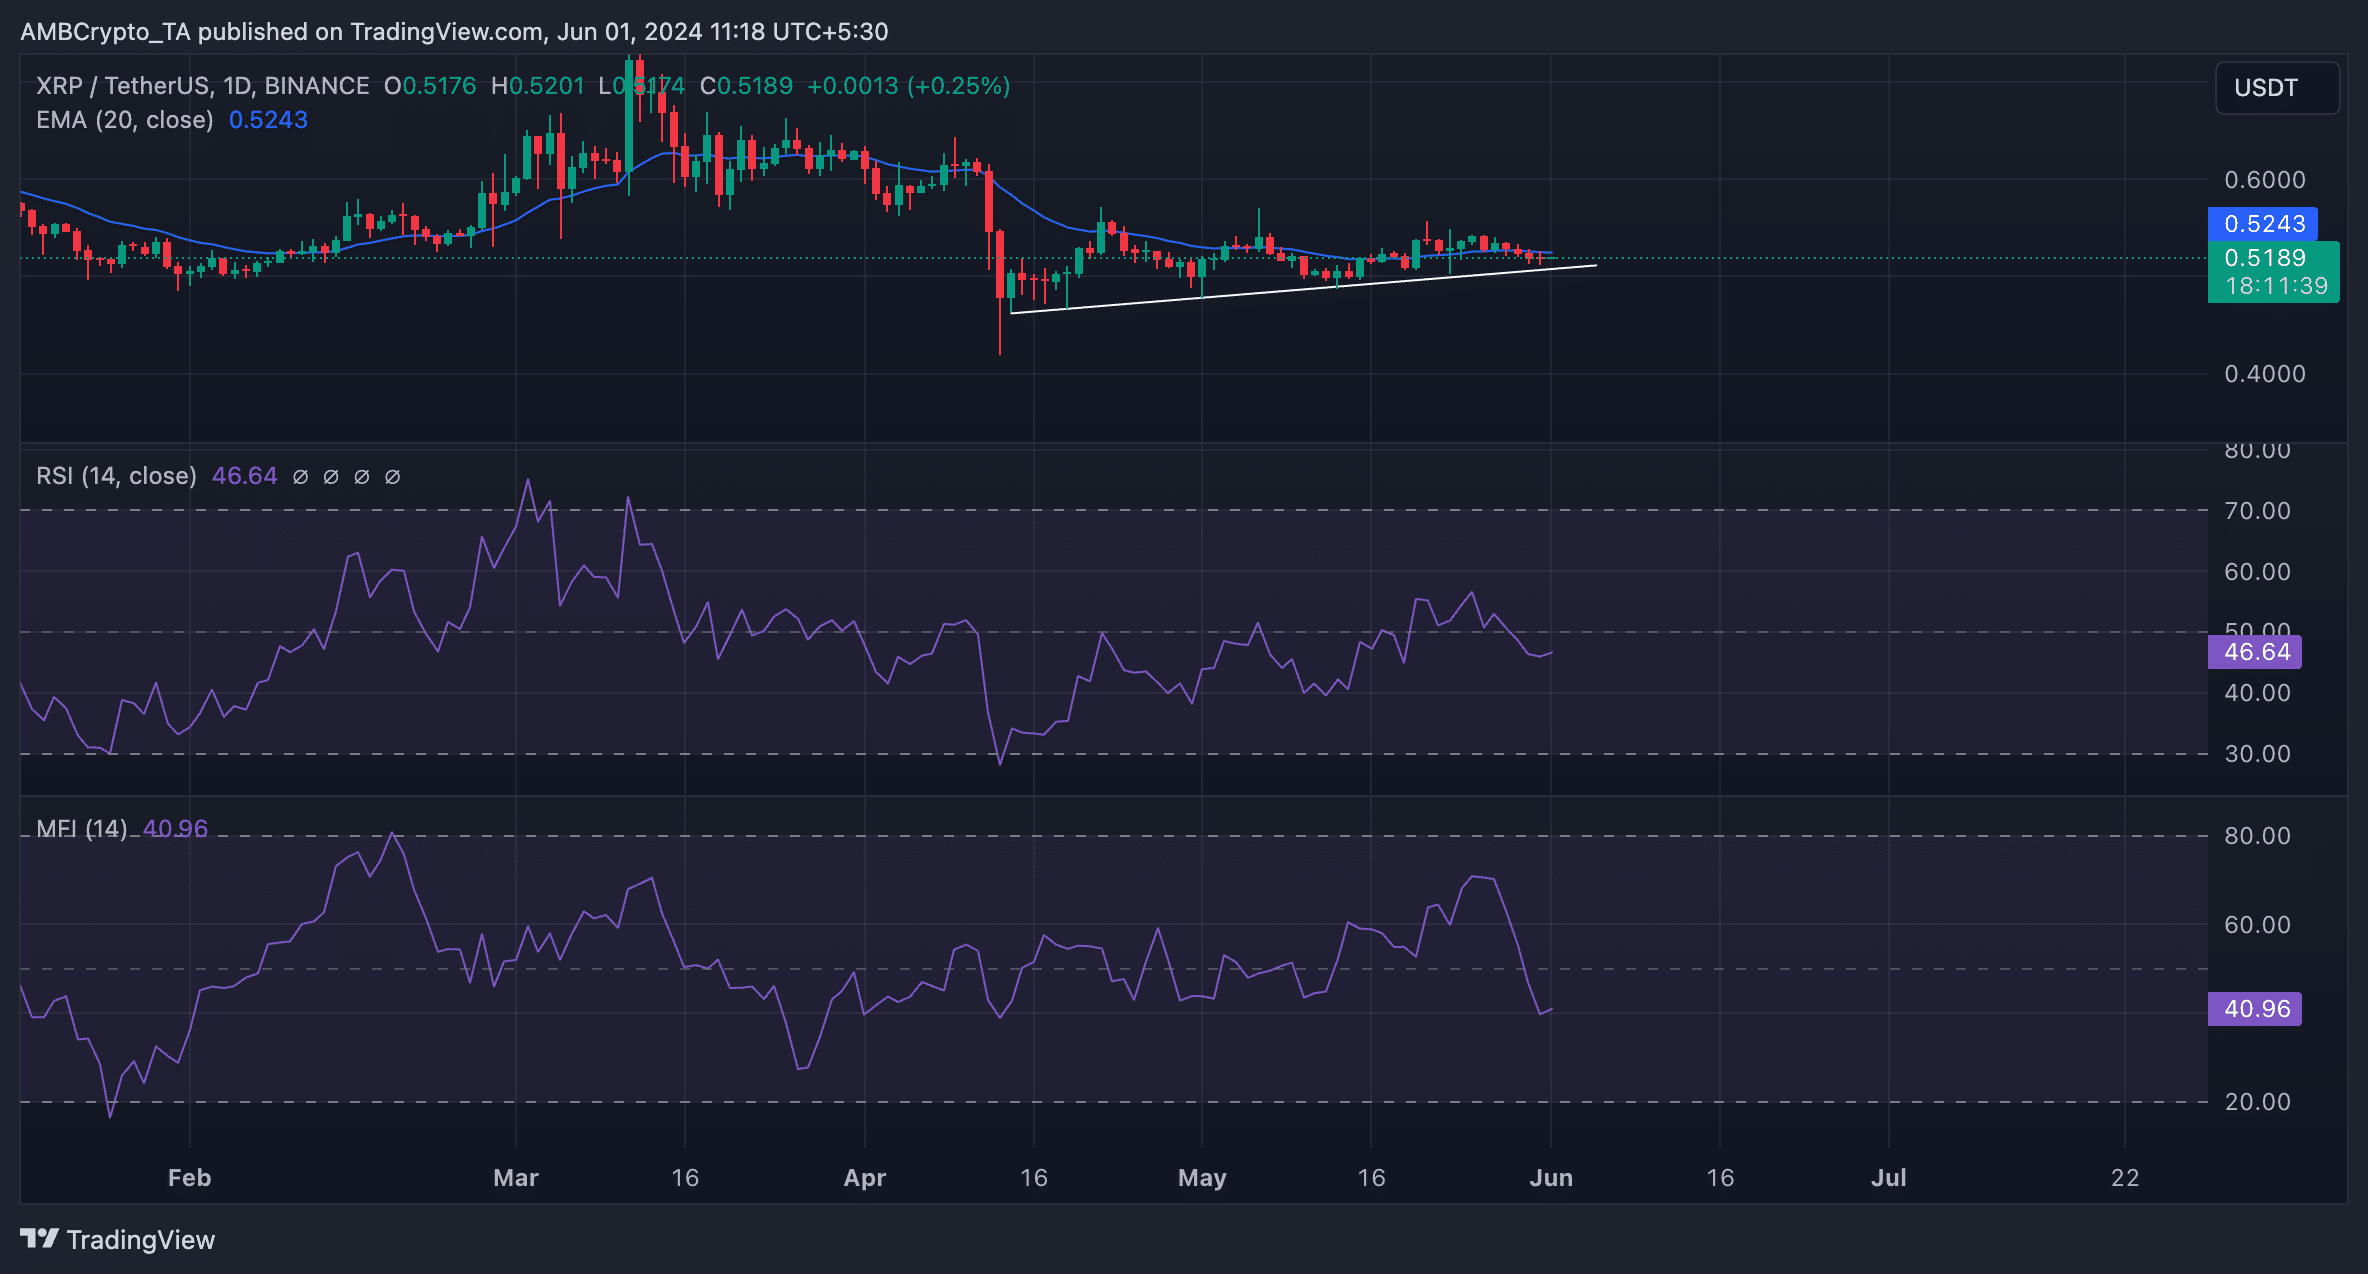
Task: Select the XRP / TetherUS, 1D, BINANCE title
Action: [x=203, y=86]
